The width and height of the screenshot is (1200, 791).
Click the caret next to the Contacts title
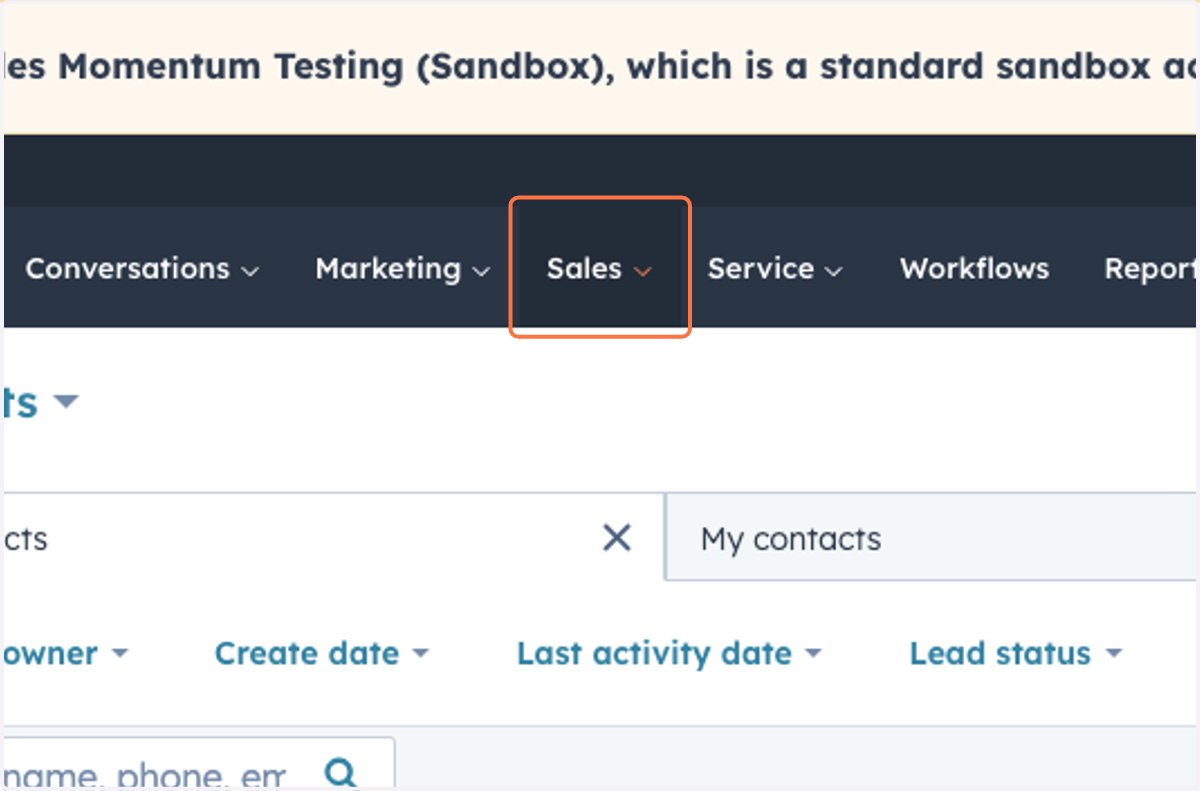pos(65,402)
